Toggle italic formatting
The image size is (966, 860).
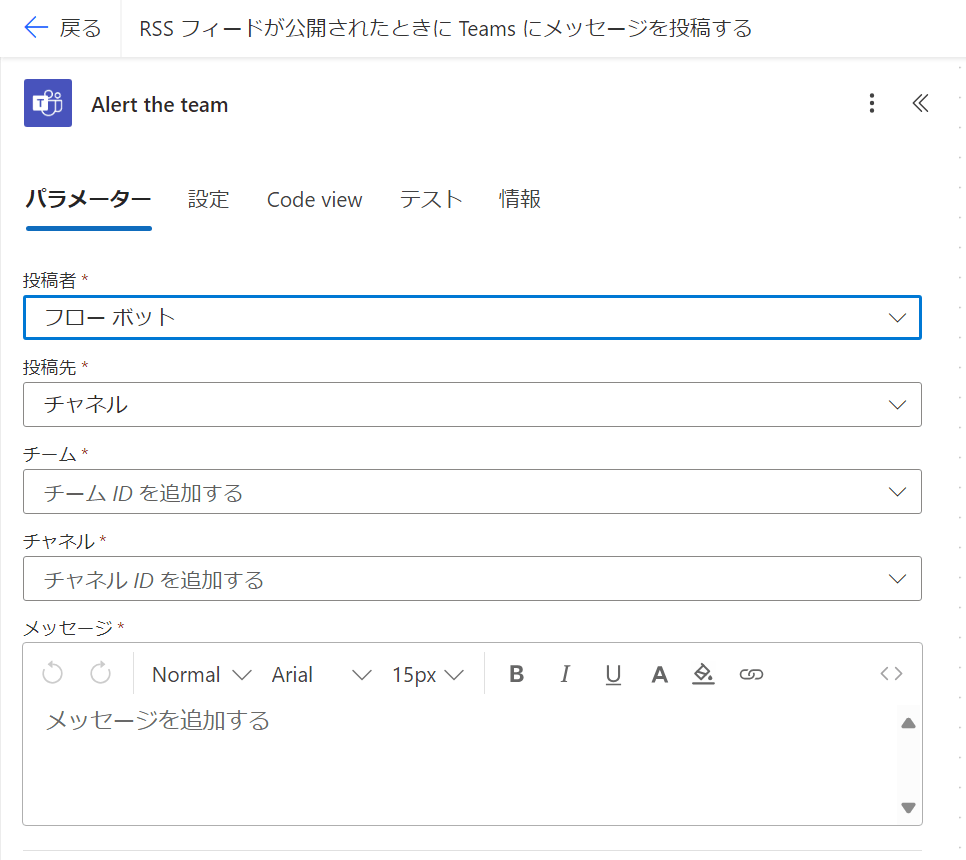[564, 674]
